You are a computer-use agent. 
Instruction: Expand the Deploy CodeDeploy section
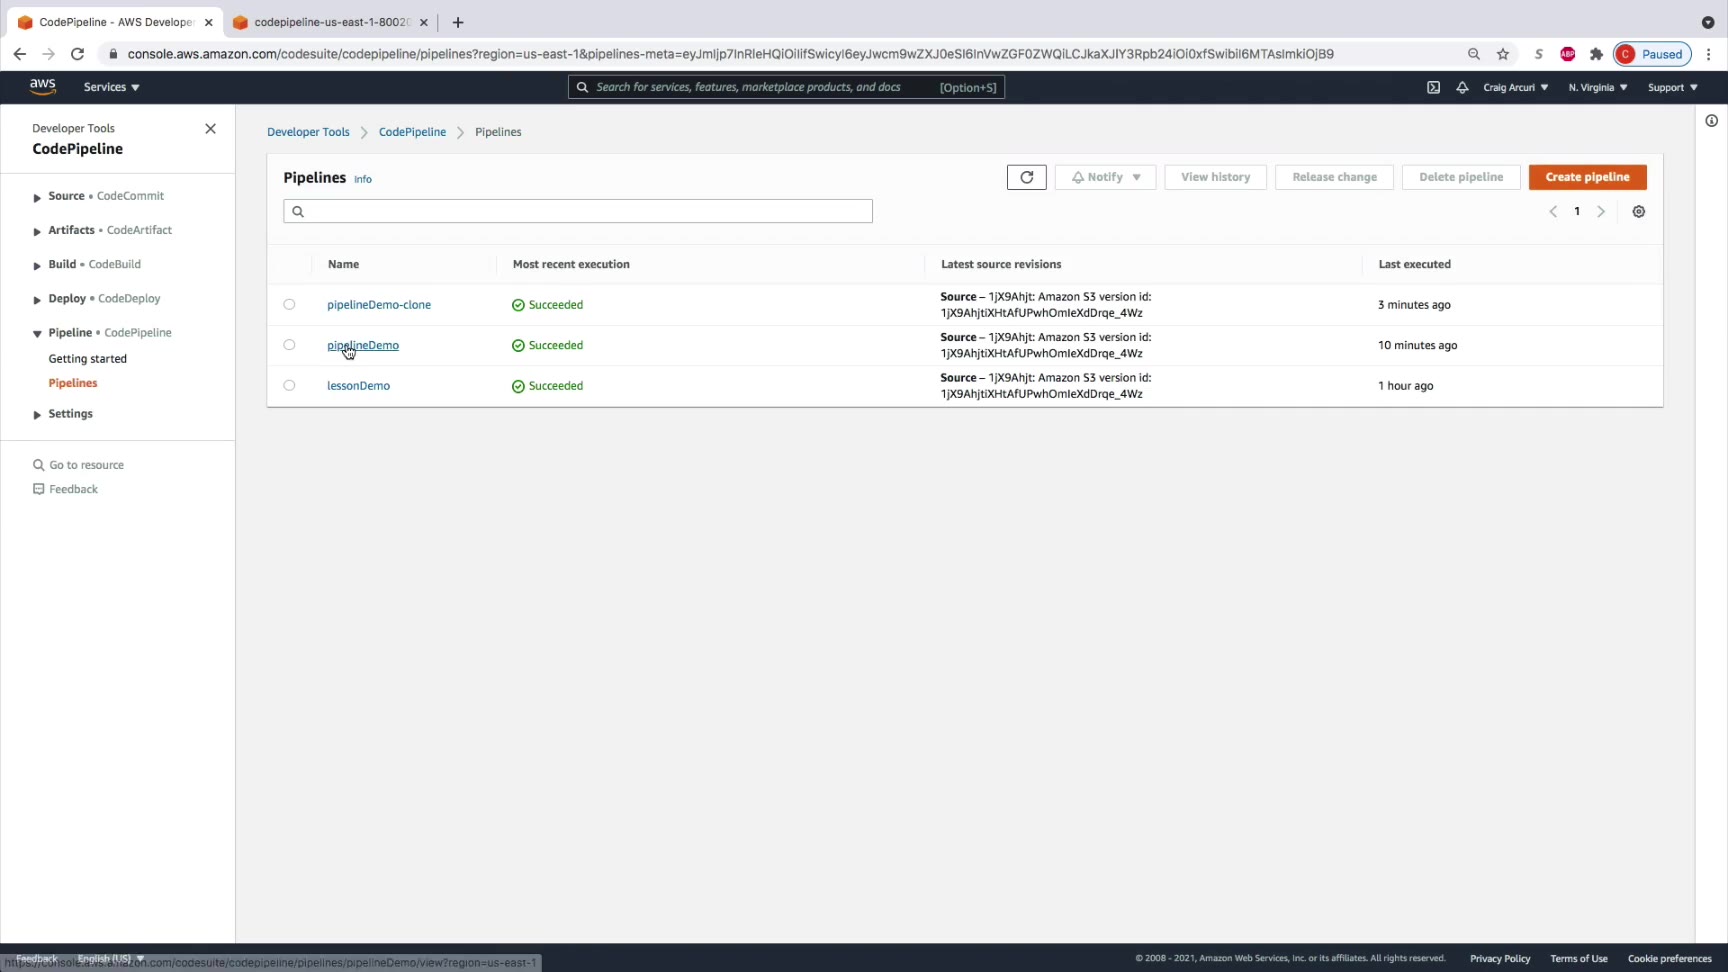click(x=37, y=299)
